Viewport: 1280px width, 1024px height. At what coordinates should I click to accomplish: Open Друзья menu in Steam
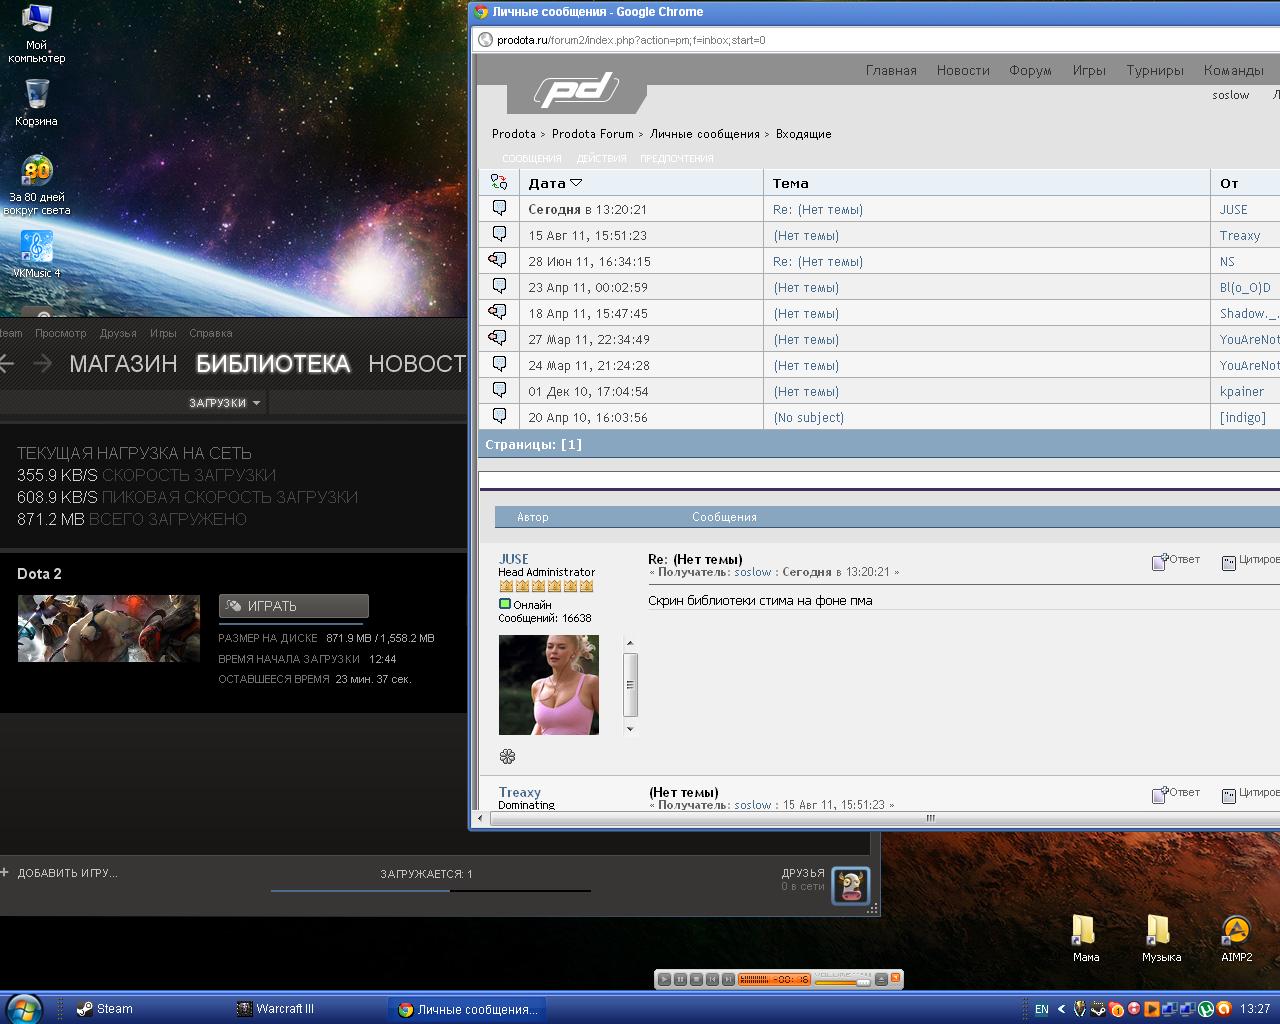118,333
